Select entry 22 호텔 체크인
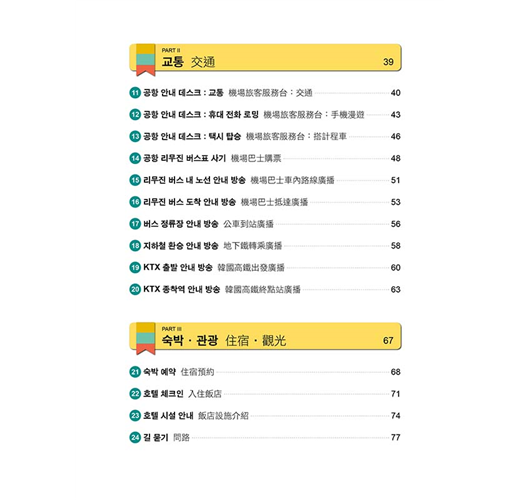 pyautogui.click(x=265, y=394)
